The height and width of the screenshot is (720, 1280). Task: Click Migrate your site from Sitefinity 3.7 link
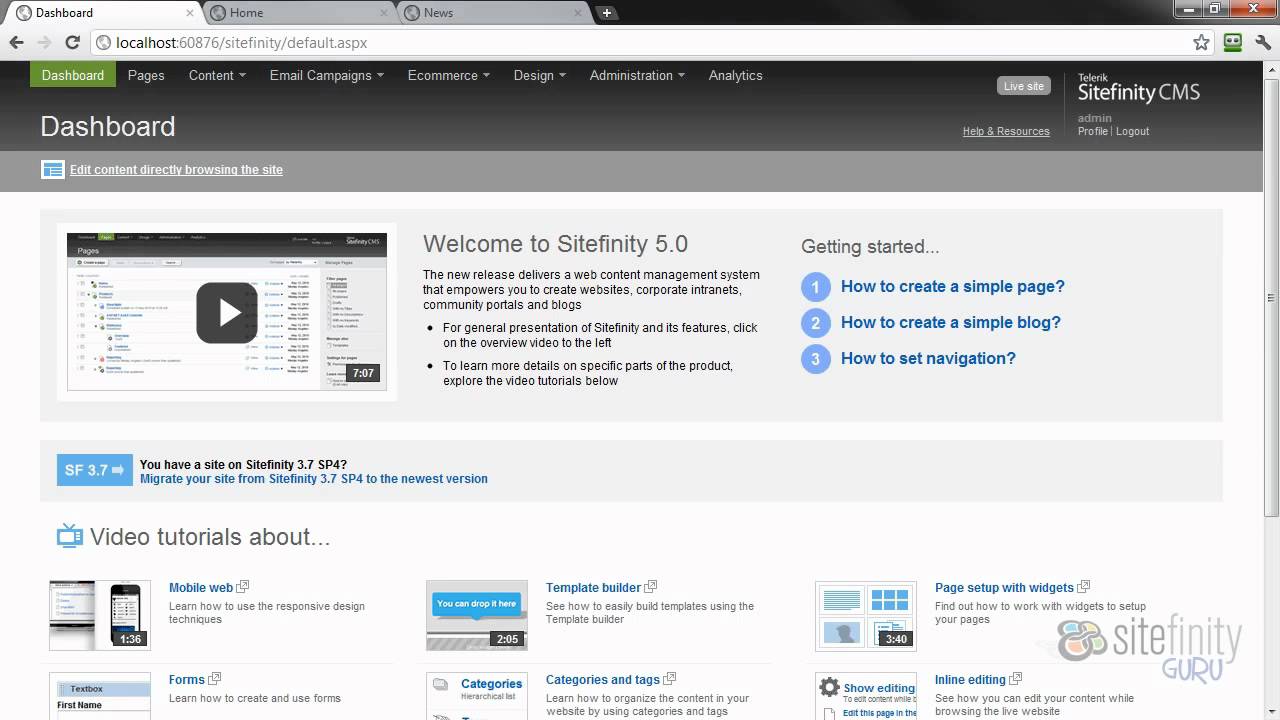(314, 479)
